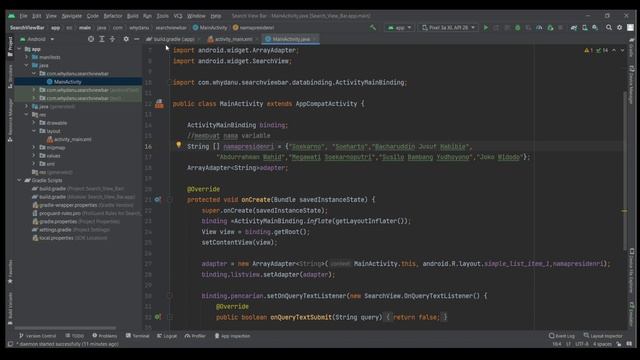640x360 pixels.
Task: Expand the mipmap folder arrow
Action: click(x=34, y=147)
